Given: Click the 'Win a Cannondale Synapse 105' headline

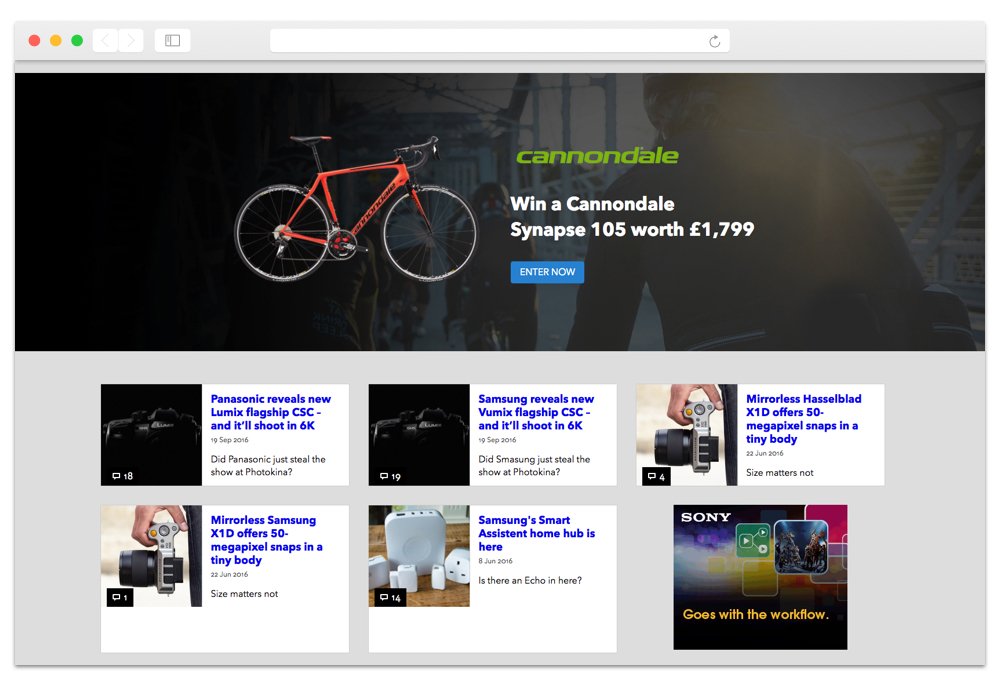Looking at the screenshot, I should tap(631, 217).
